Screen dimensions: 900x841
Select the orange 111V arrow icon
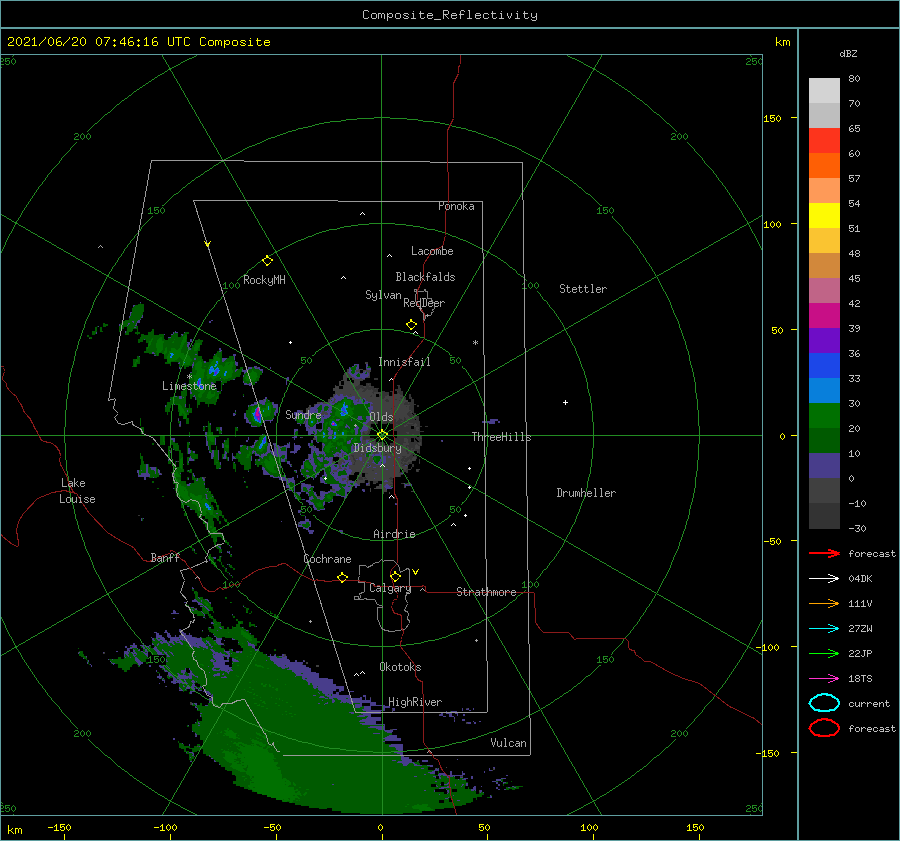824,603
